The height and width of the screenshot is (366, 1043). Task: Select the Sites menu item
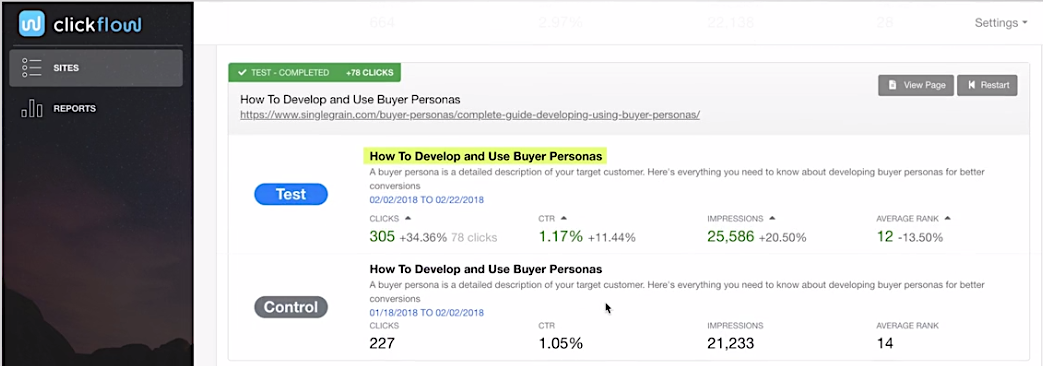point(96,68)
